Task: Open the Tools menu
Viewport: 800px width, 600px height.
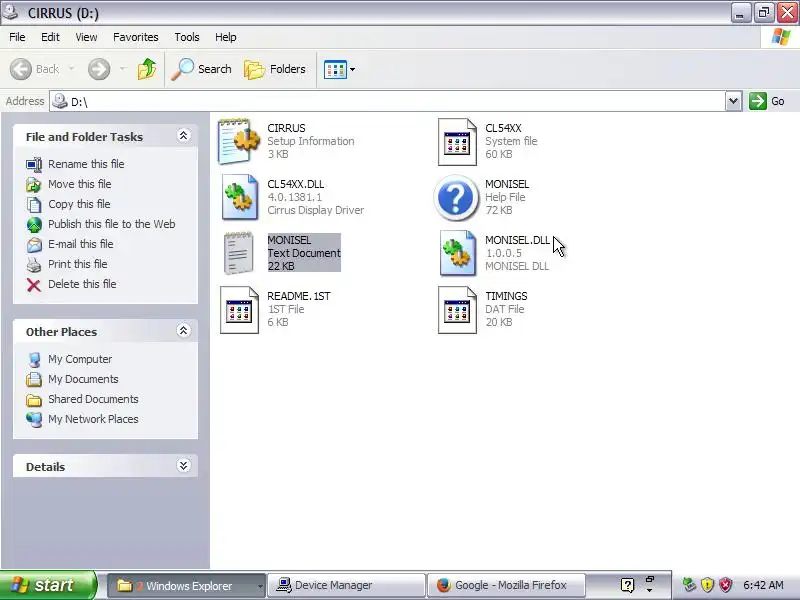Action: pyautogui.click(x=187, y=37)
